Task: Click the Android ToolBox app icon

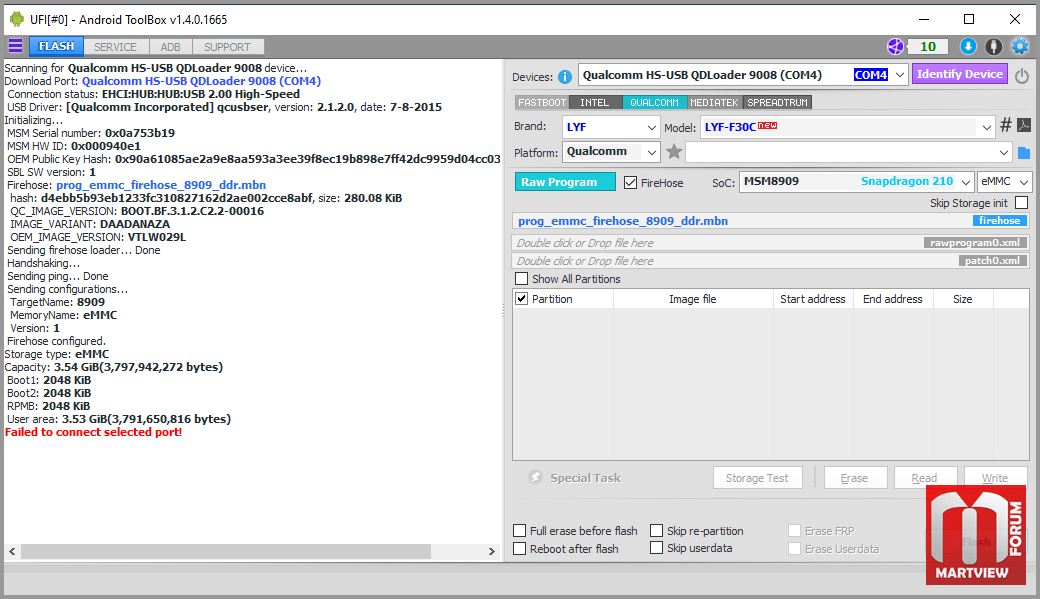Action: 17,19
